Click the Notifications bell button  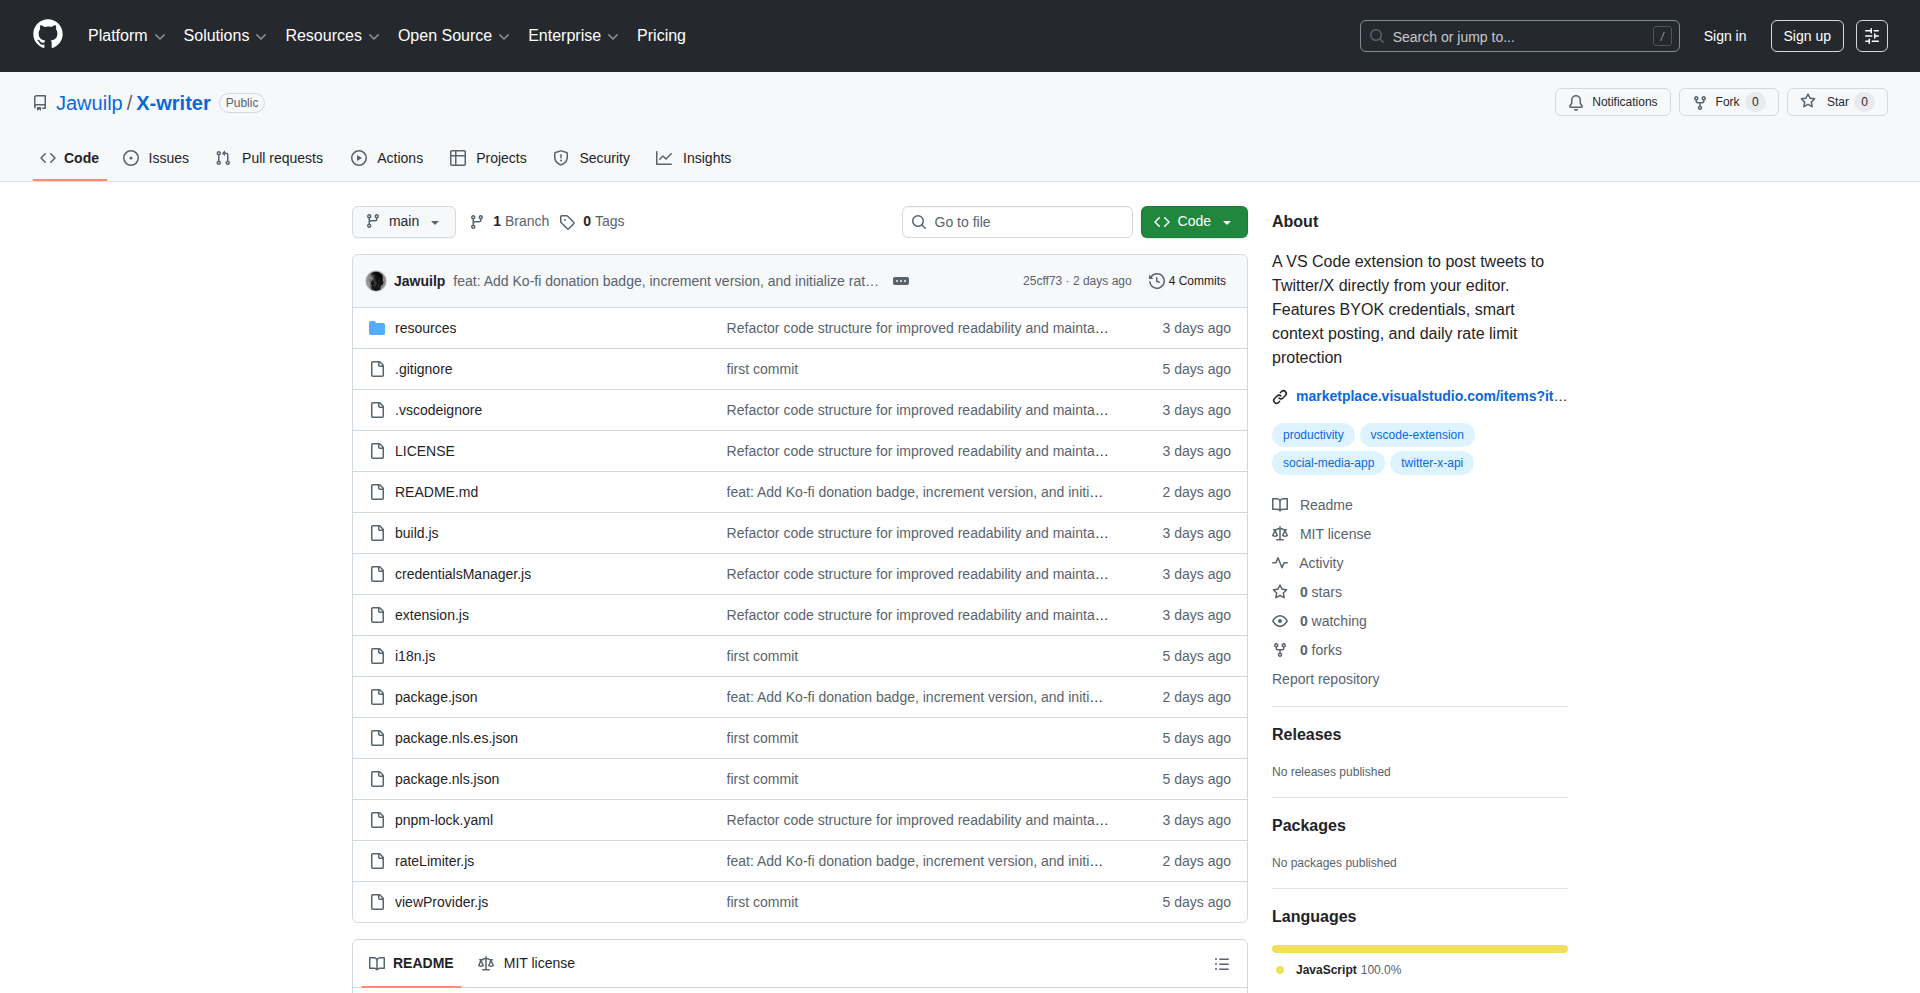click(x=1612, y=102)
